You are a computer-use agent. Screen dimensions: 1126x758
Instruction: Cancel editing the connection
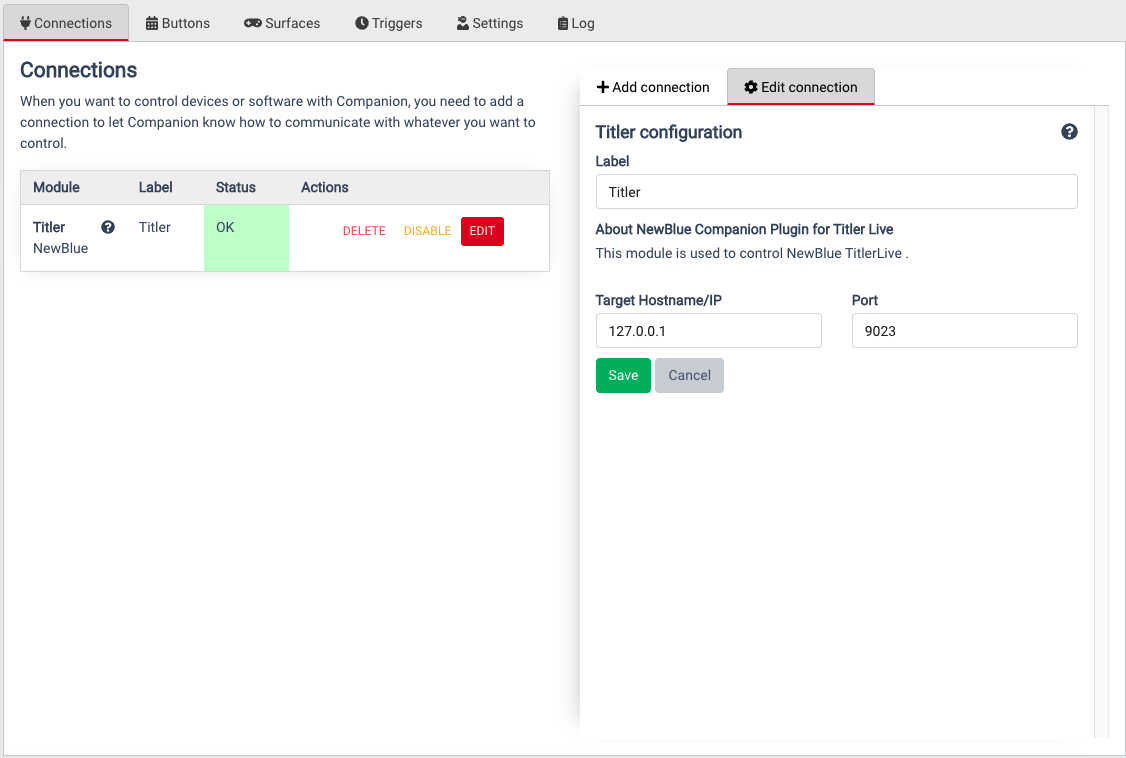click(x=689, y=375)
